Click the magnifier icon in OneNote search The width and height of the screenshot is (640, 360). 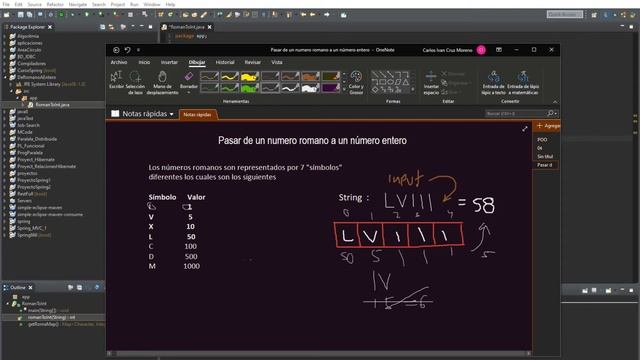(x=550, y=113)
